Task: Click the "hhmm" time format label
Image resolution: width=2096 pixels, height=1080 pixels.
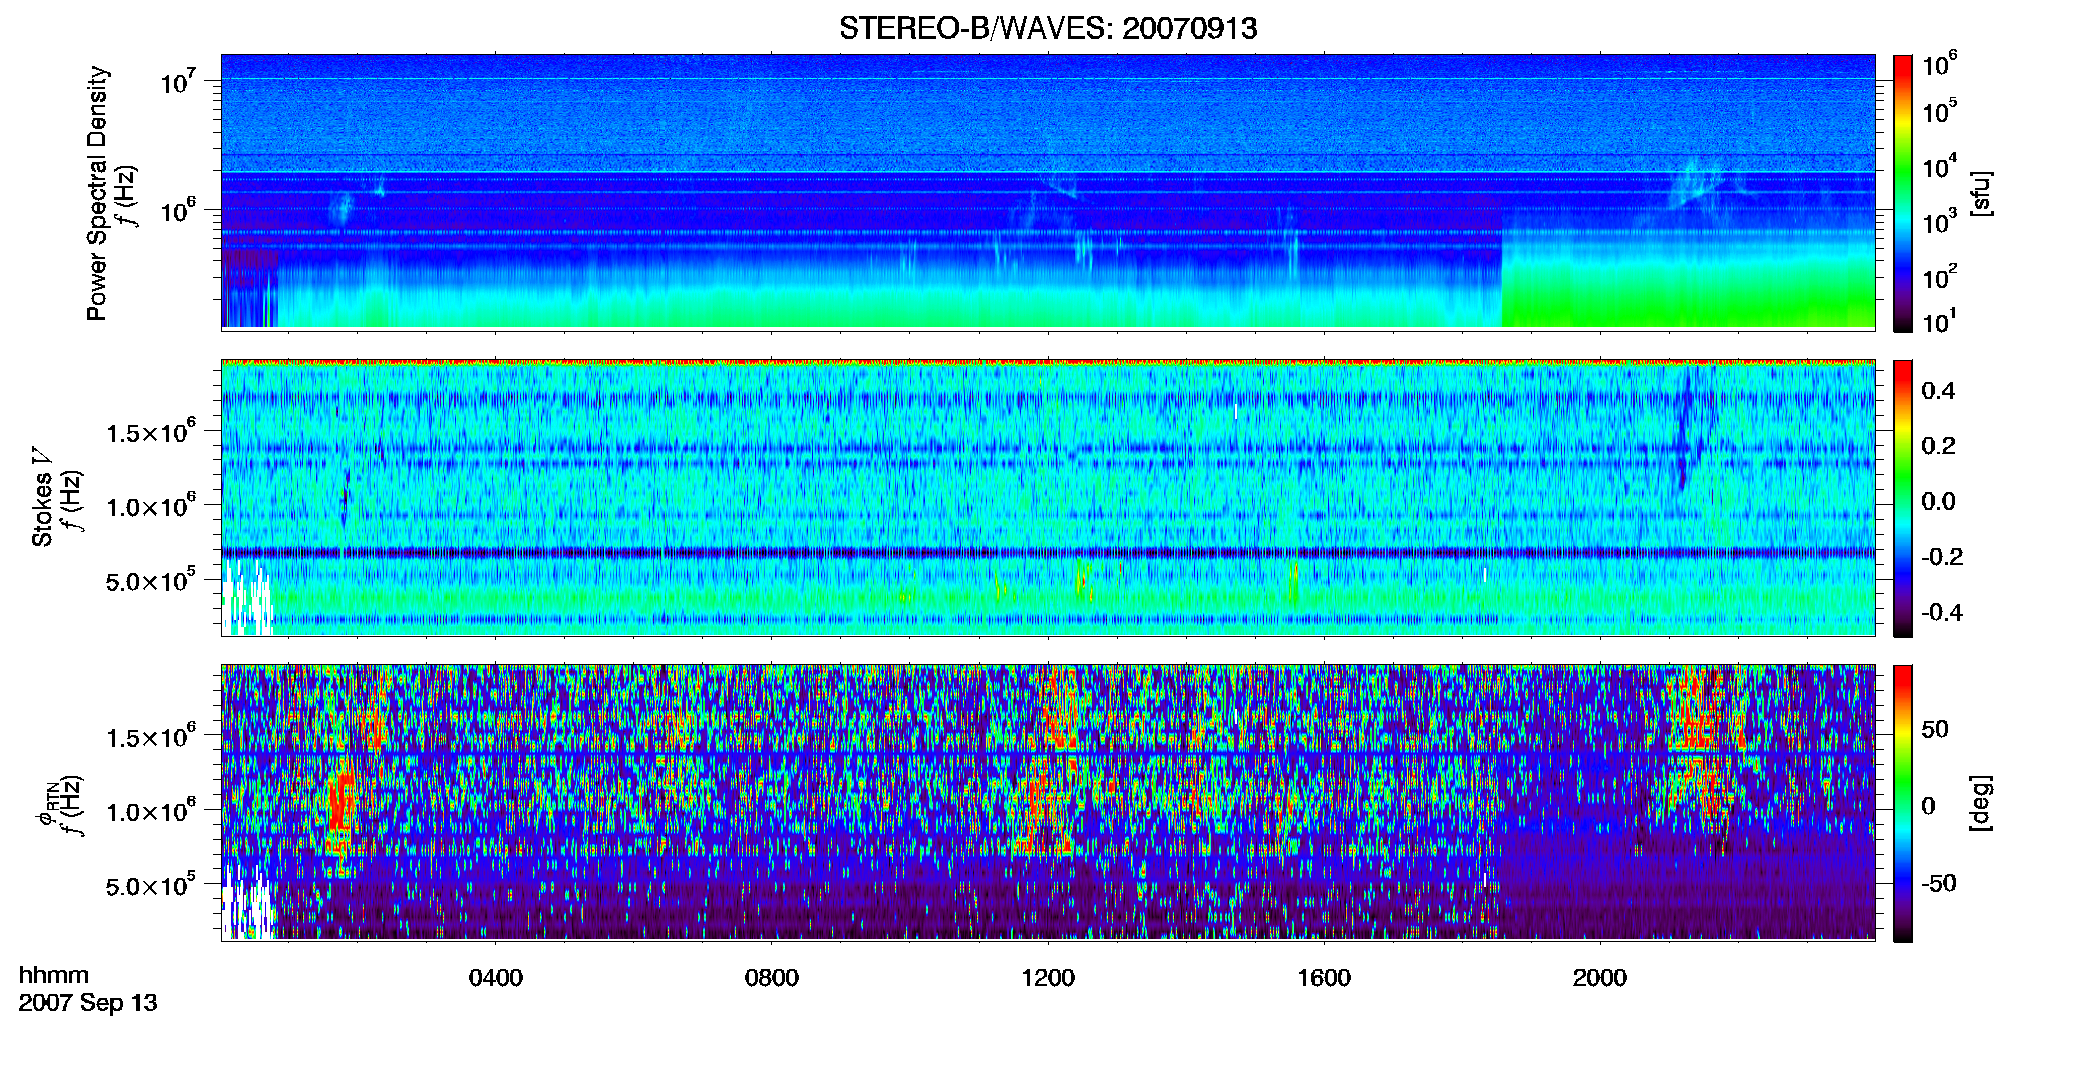Action: click(x=54, y=976)
